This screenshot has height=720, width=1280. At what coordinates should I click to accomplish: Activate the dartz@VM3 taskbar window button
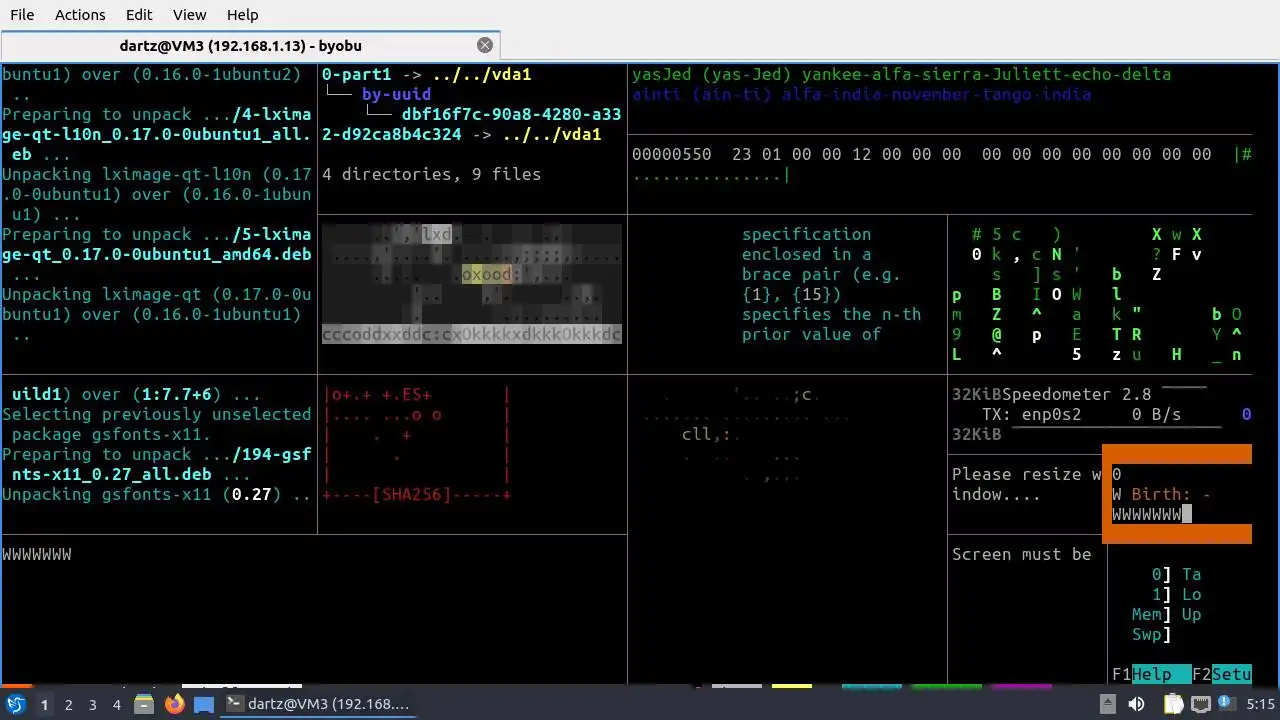pyautogui.click(x=319, y=704)
